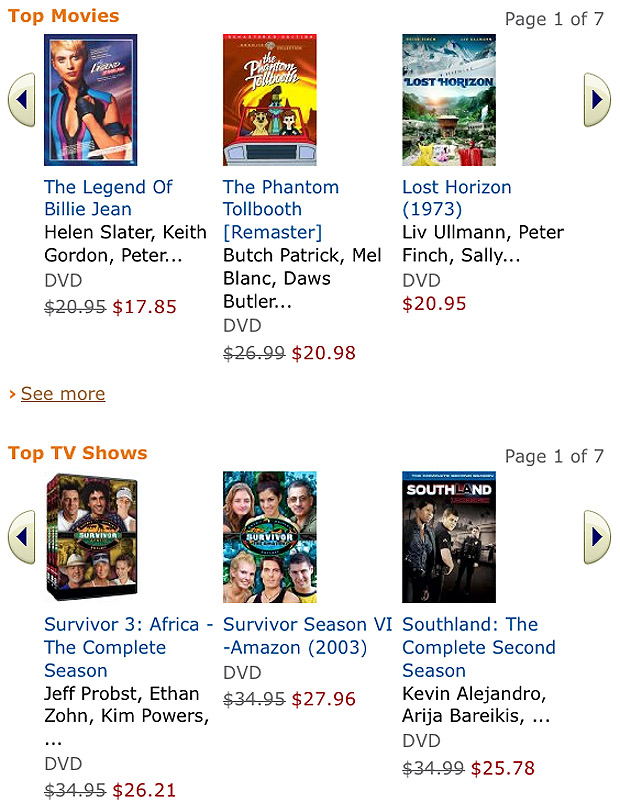Click the $17.85 sale price for Billie Jean
Screen dimensions: 620x802
pos(144,307)
